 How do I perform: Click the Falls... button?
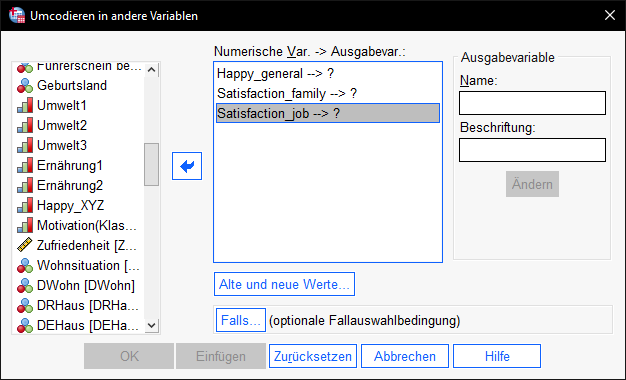point(241,320)
